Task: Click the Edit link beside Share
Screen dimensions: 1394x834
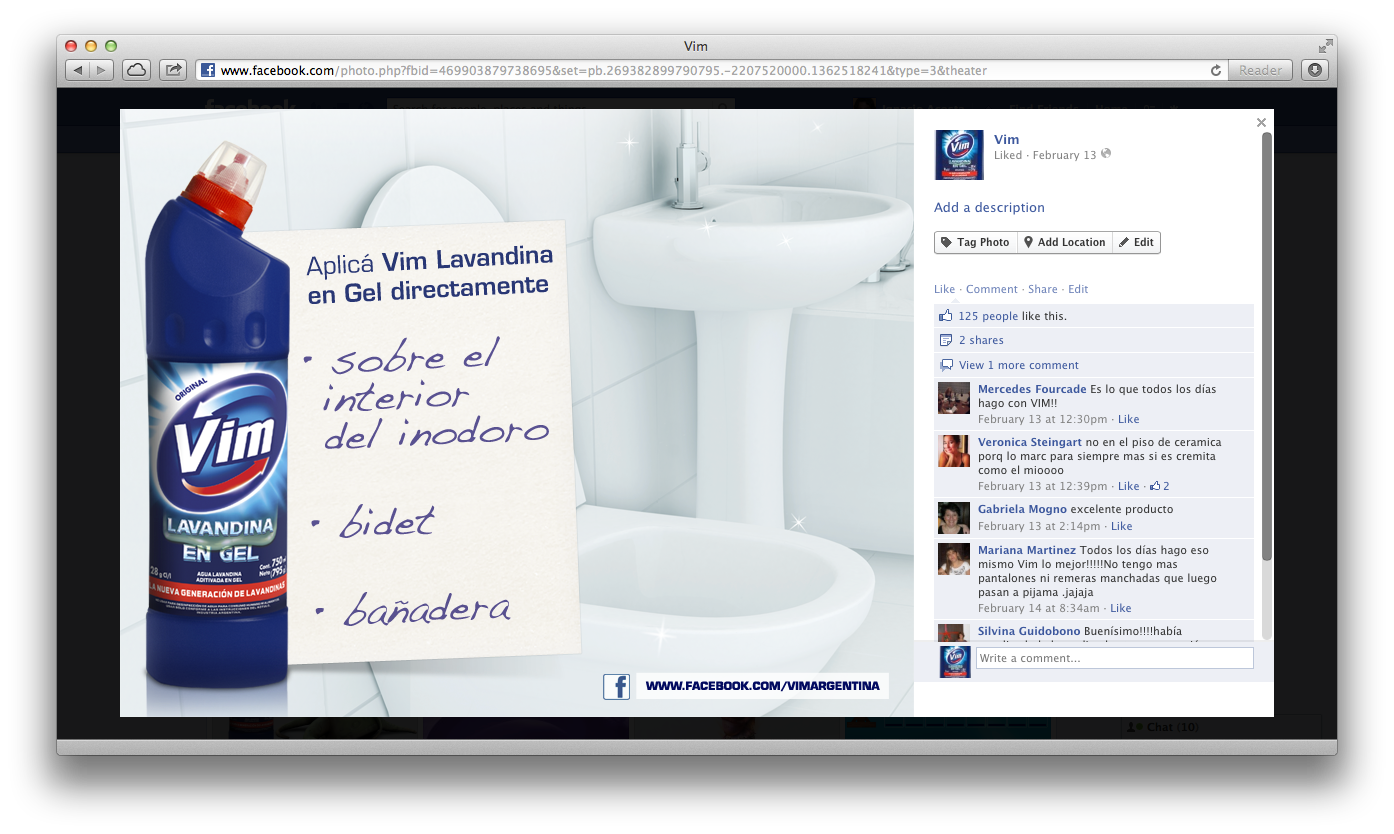Action: [1078, 289]
